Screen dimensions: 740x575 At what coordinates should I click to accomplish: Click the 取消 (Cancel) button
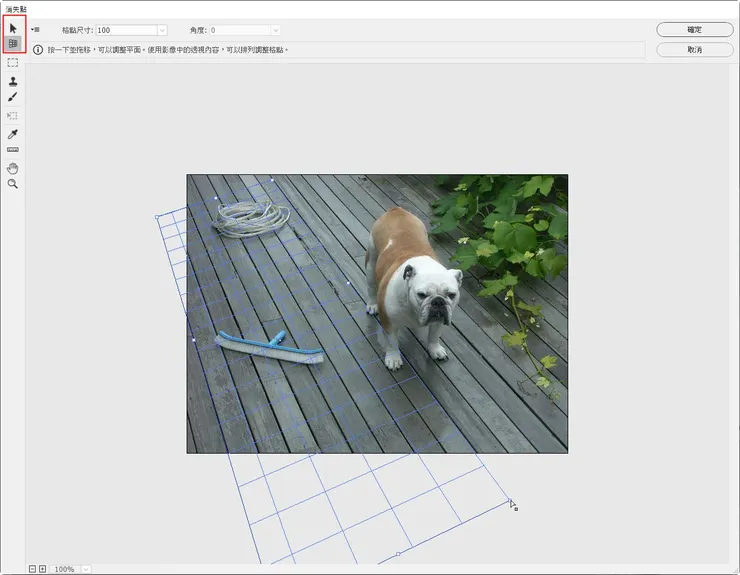coord(694,49)
